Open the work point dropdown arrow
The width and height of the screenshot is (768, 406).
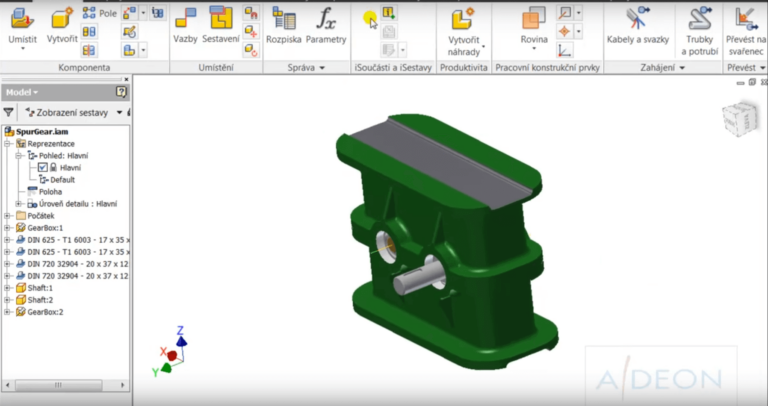(578, 32)
